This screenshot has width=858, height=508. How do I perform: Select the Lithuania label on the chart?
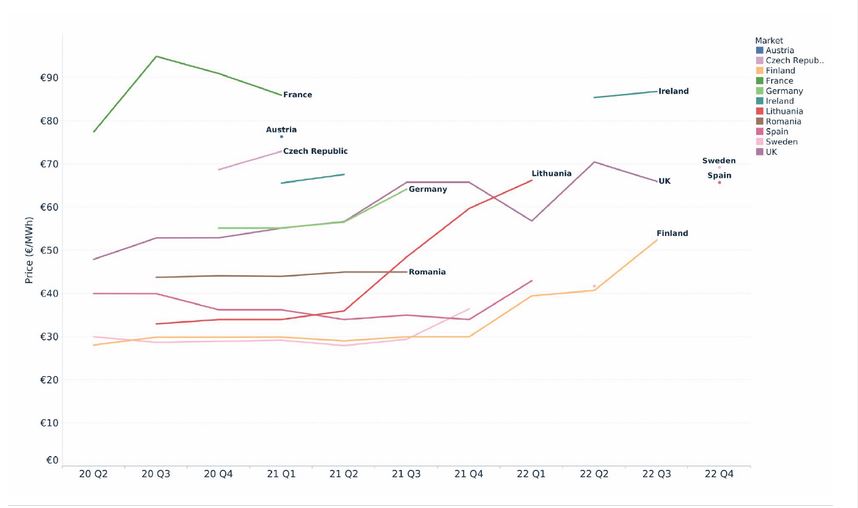point(552,173)
